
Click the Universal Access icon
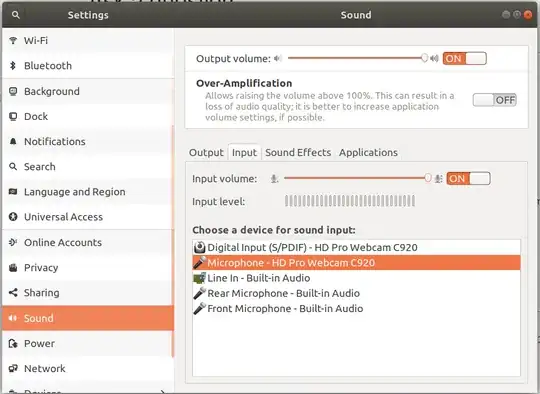(x=13, y=217)
